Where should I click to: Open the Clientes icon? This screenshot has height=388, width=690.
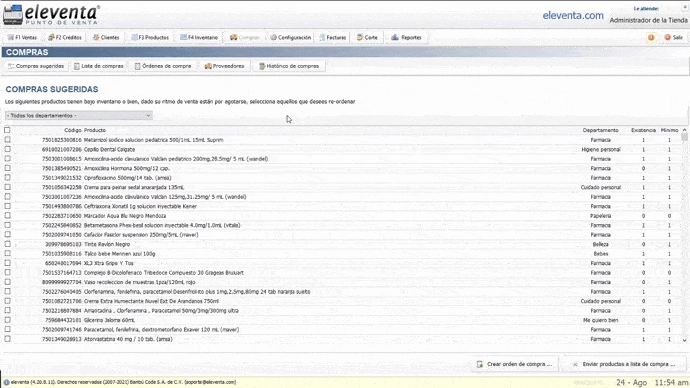(96, 37)
